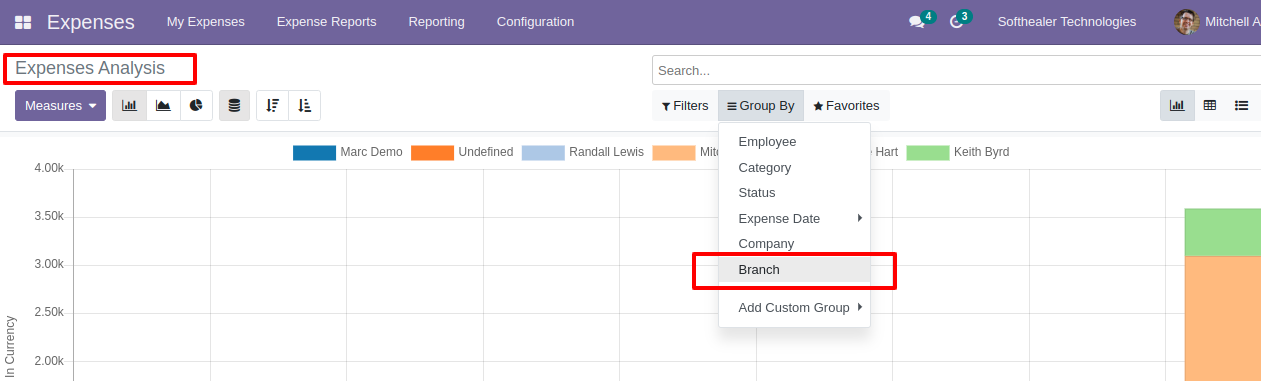Open the conversations message icon
Screen dimensions: 1261x381
coord(916,22)
